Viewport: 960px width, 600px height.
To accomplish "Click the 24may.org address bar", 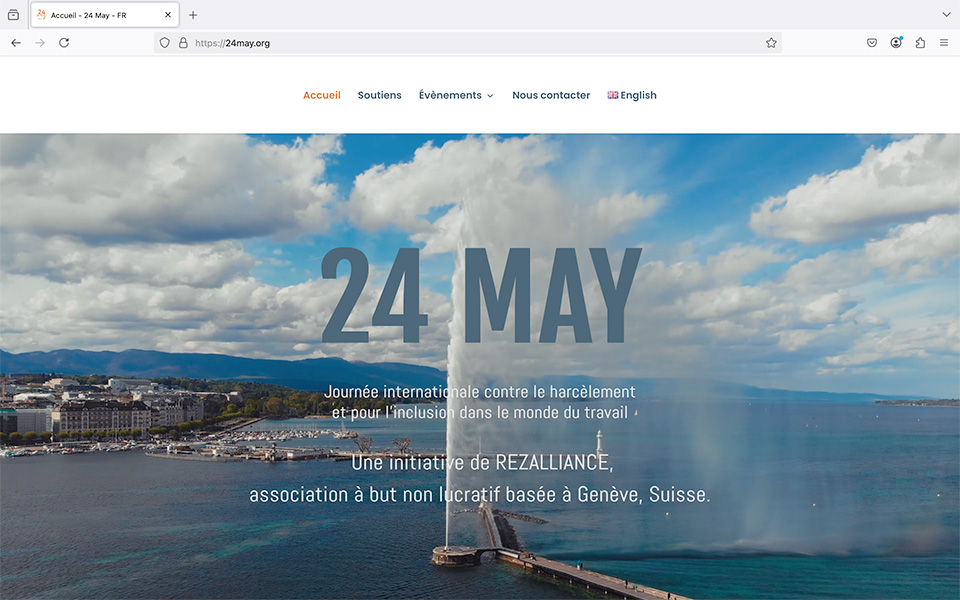I will coord(468,43).
